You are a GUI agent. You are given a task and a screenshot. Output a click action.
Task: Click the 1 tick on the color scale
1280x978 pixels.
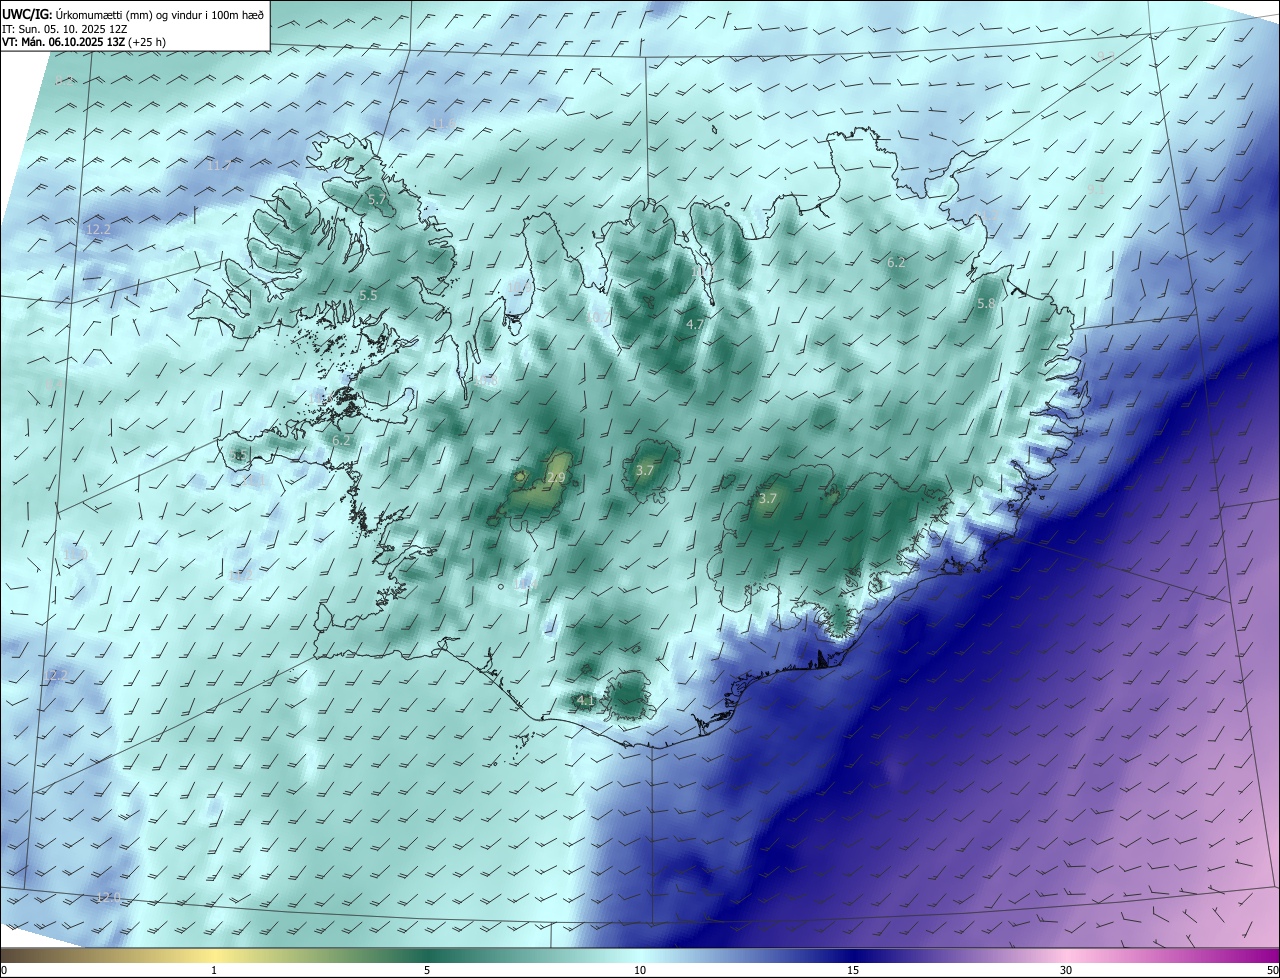[215, 971]
